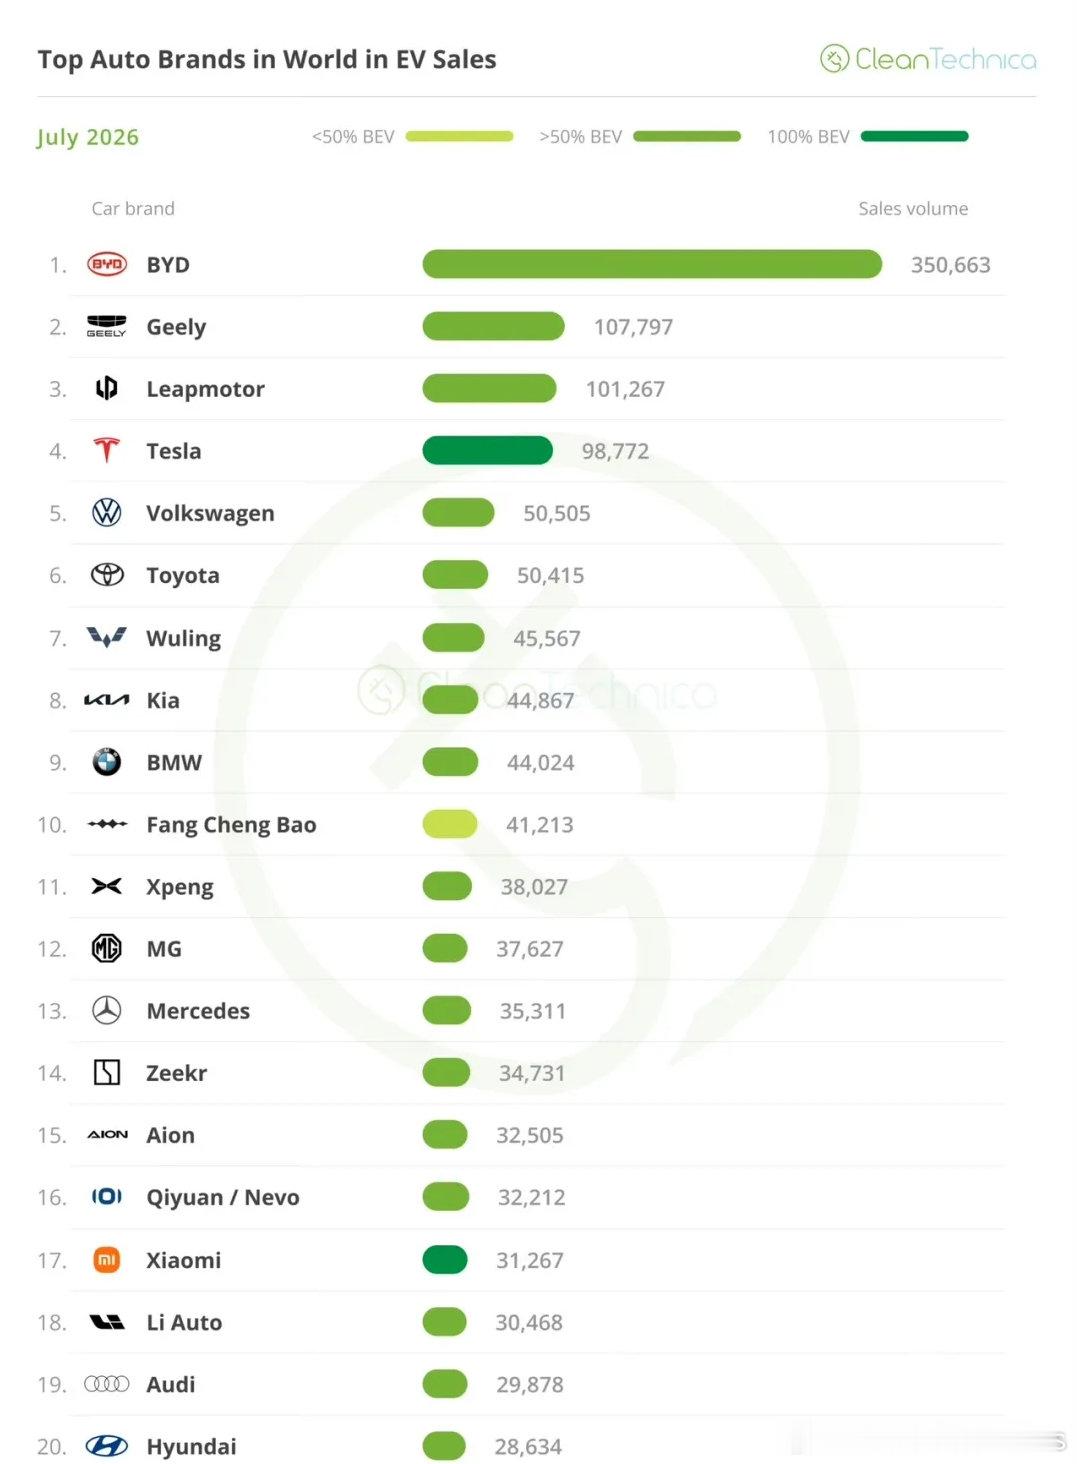Screen dimensions: 1077x1464
Task: Click the Hyundai logo icon
Action: pos(107,1446)
